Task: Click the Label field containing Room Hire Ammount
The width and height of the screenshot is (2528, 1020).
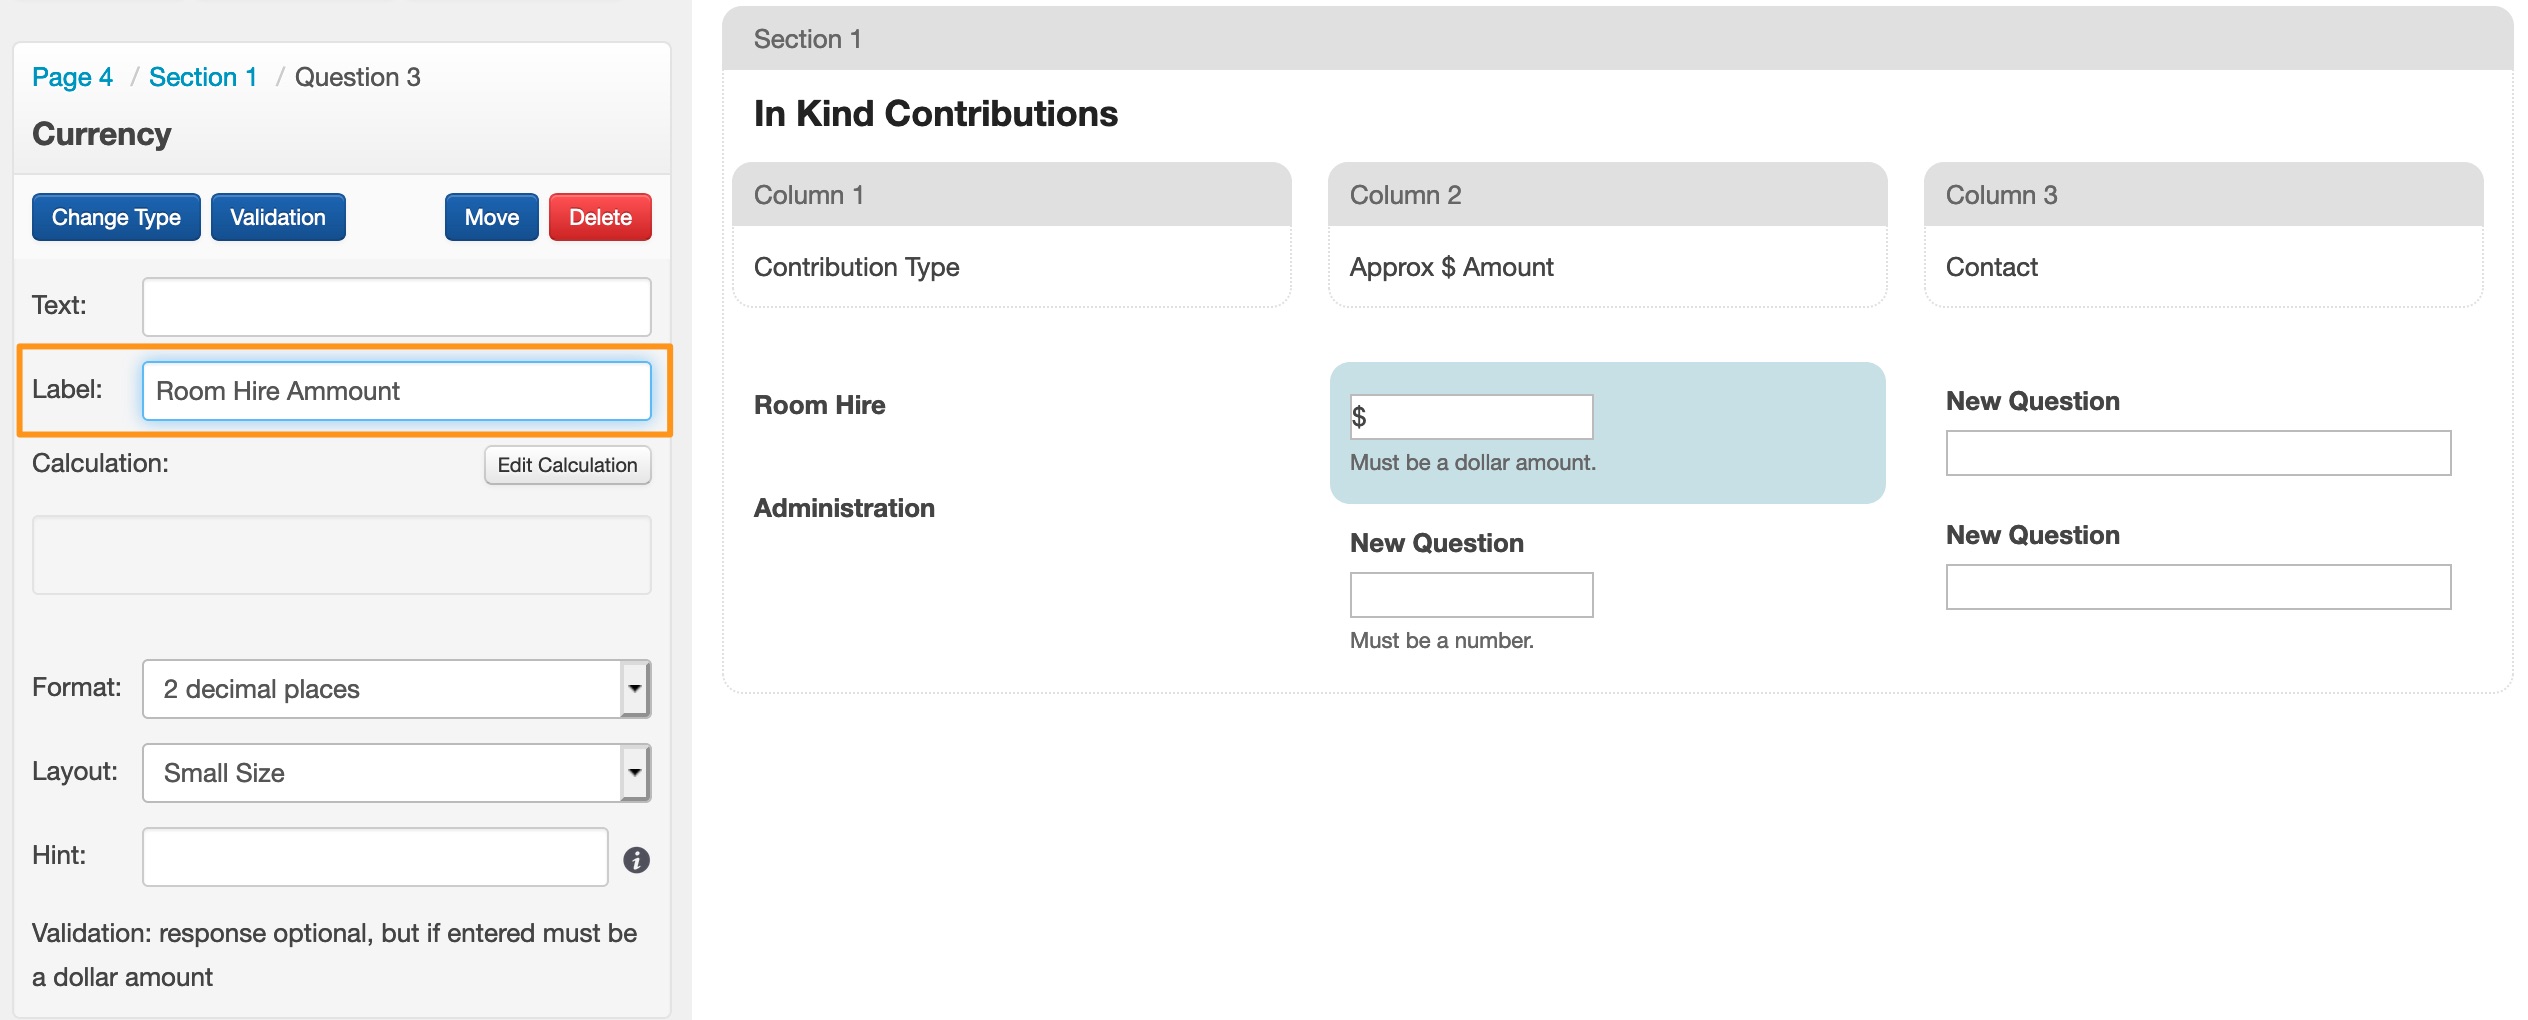Action: [396, 391]
